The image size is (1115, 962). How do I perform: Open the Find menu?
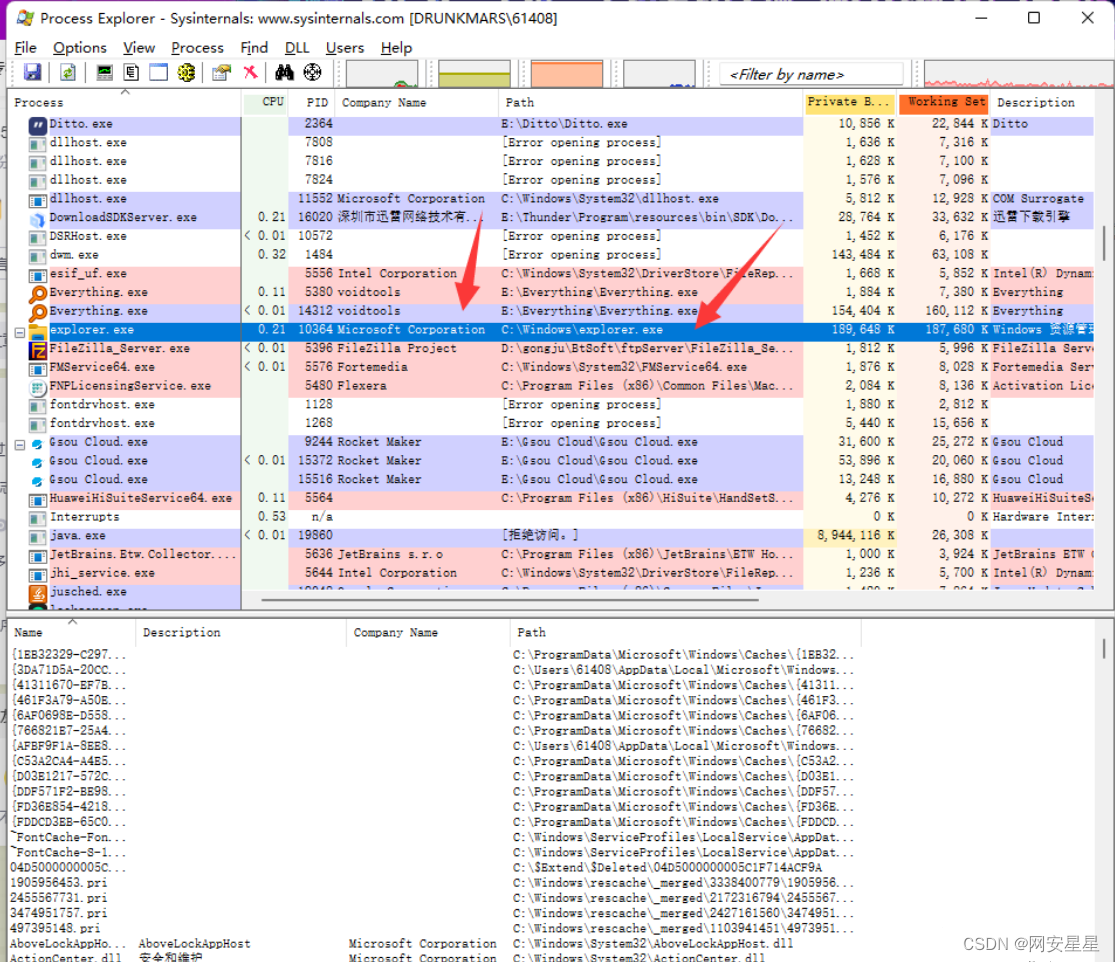coord(254,48)
